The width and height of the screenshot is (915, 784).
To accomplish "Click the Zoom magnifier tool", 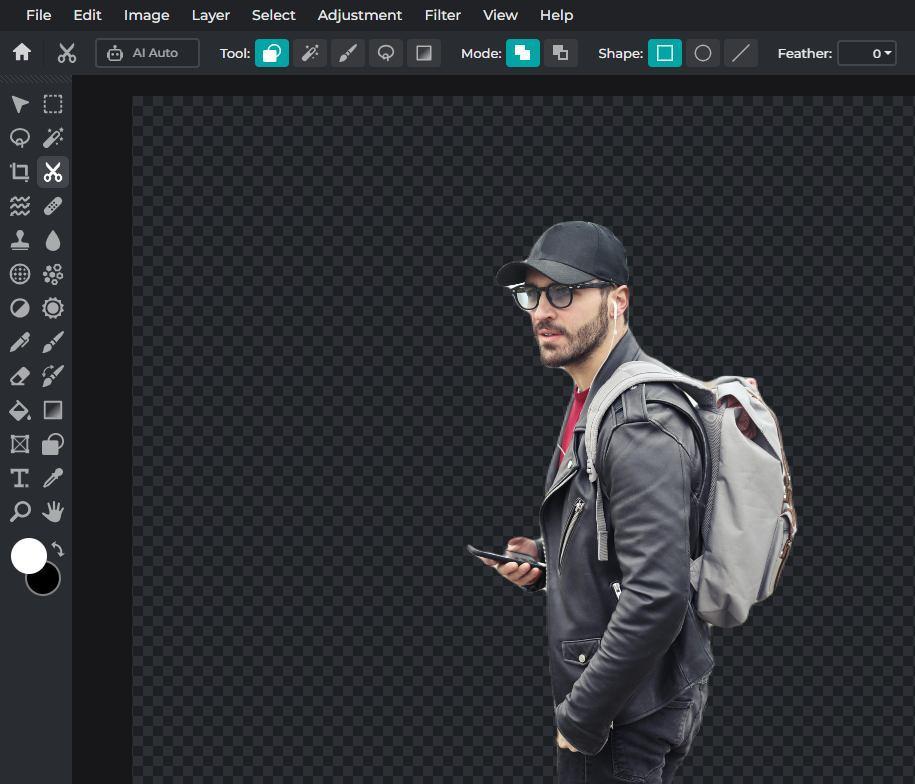I will coord(19,512).
